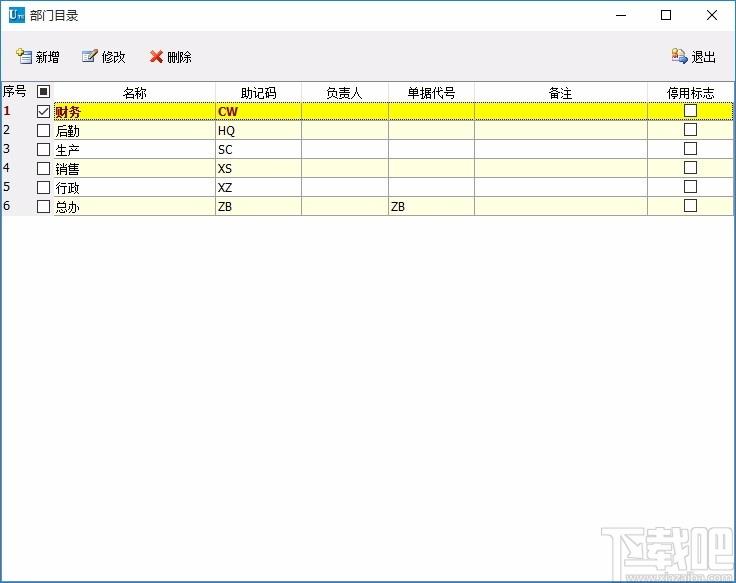Screen dimensions: 736x583
Task: Close the 部门目录 window
Action: click(711, 15)
